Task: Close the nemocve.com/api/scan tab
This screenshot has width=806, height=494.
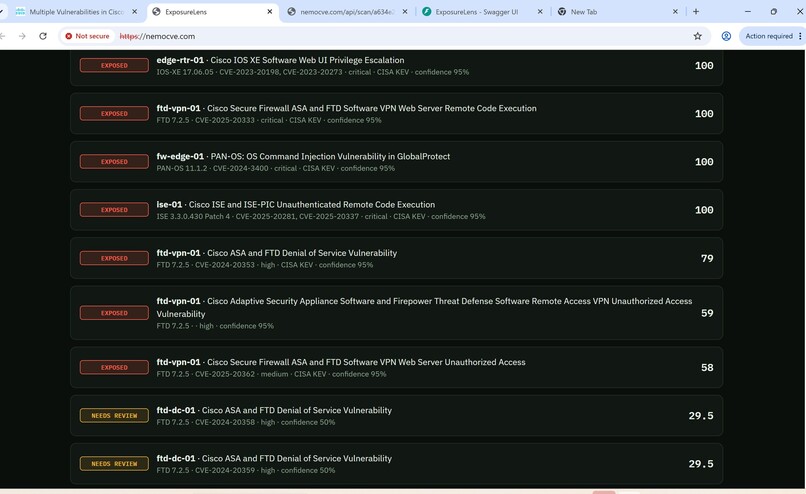Action: tap(405, 12)
